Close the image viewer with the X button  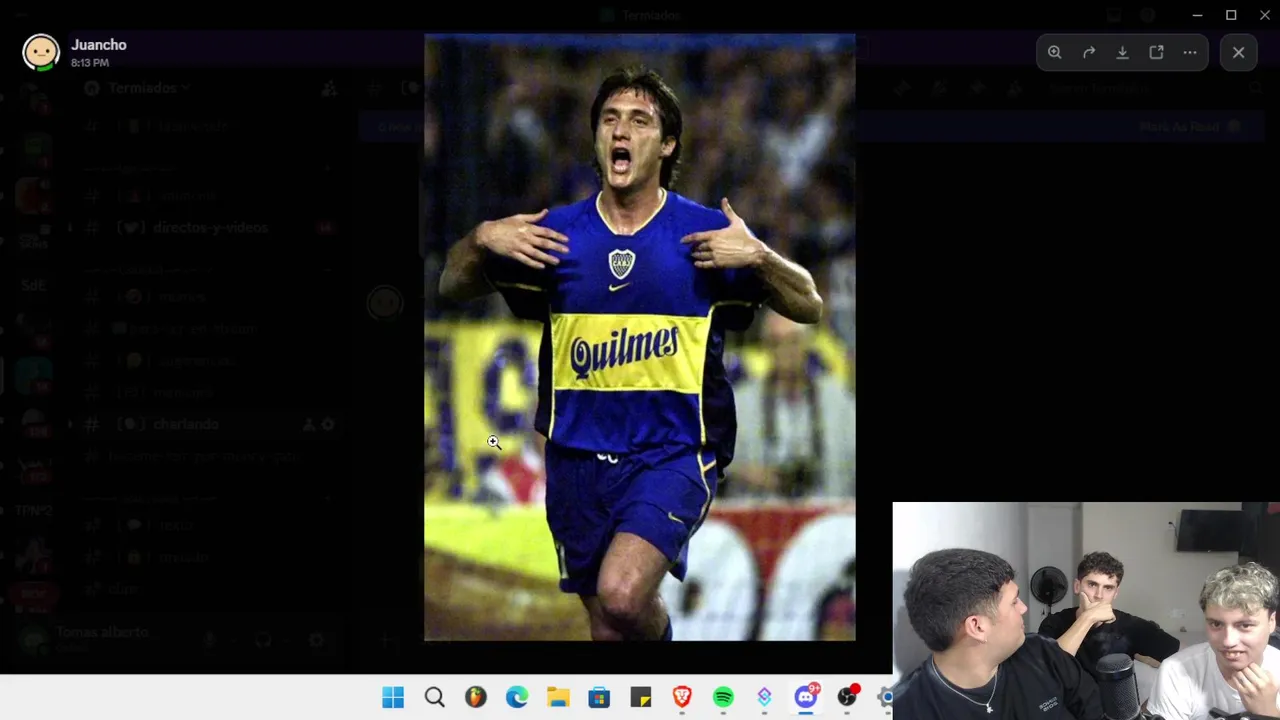(1238, 52)
